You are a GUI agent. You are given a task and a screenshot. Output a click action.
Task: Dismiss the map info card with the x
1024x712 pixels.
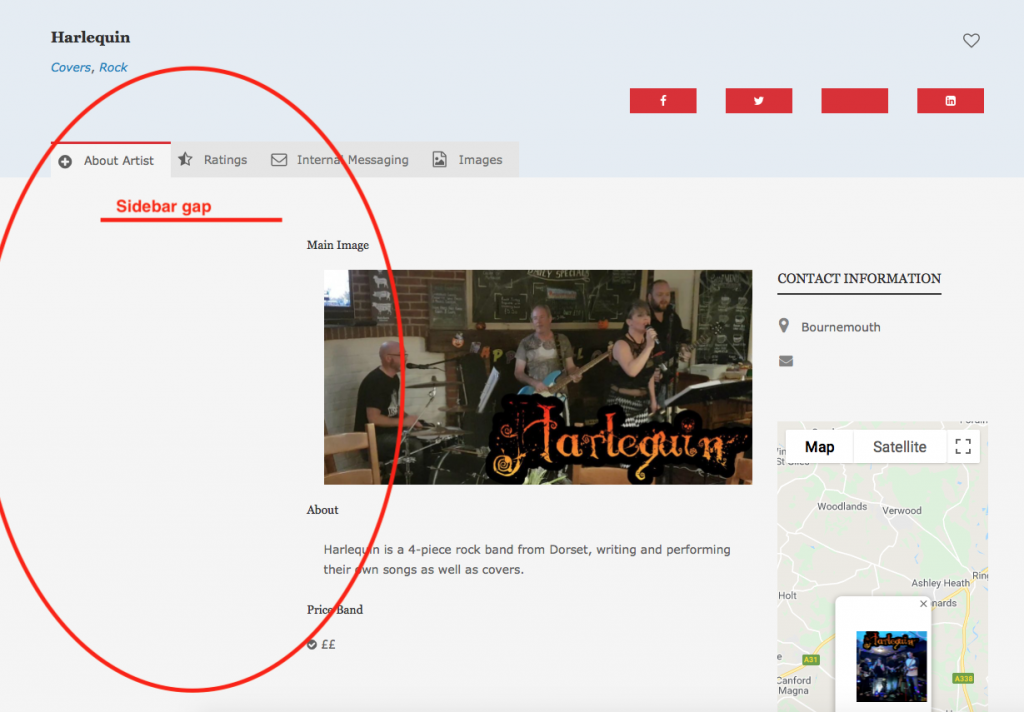tap(922, 603)
